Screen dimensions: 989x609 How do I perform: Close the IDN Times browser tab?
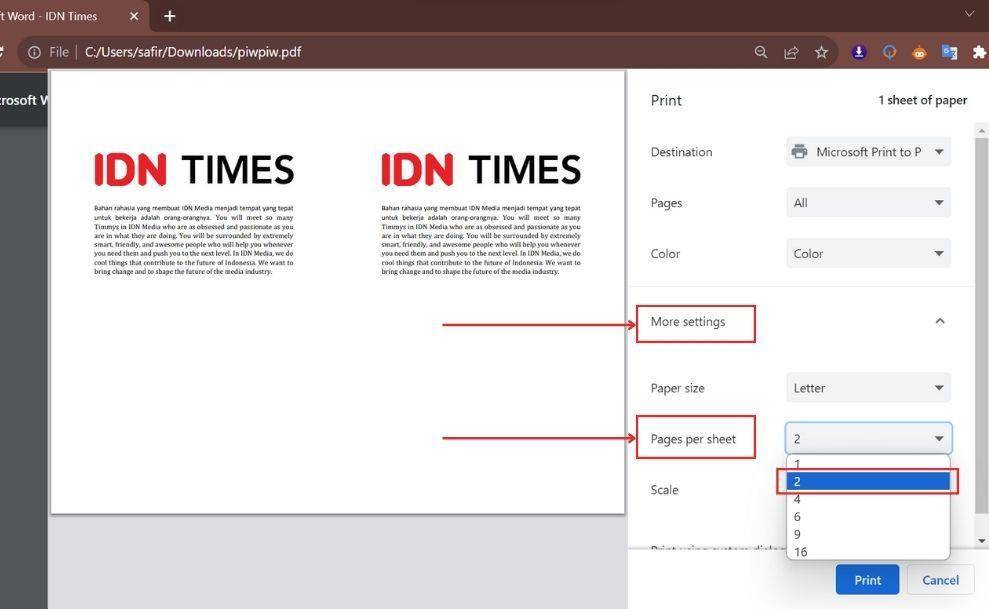click(x=134, y=16)
